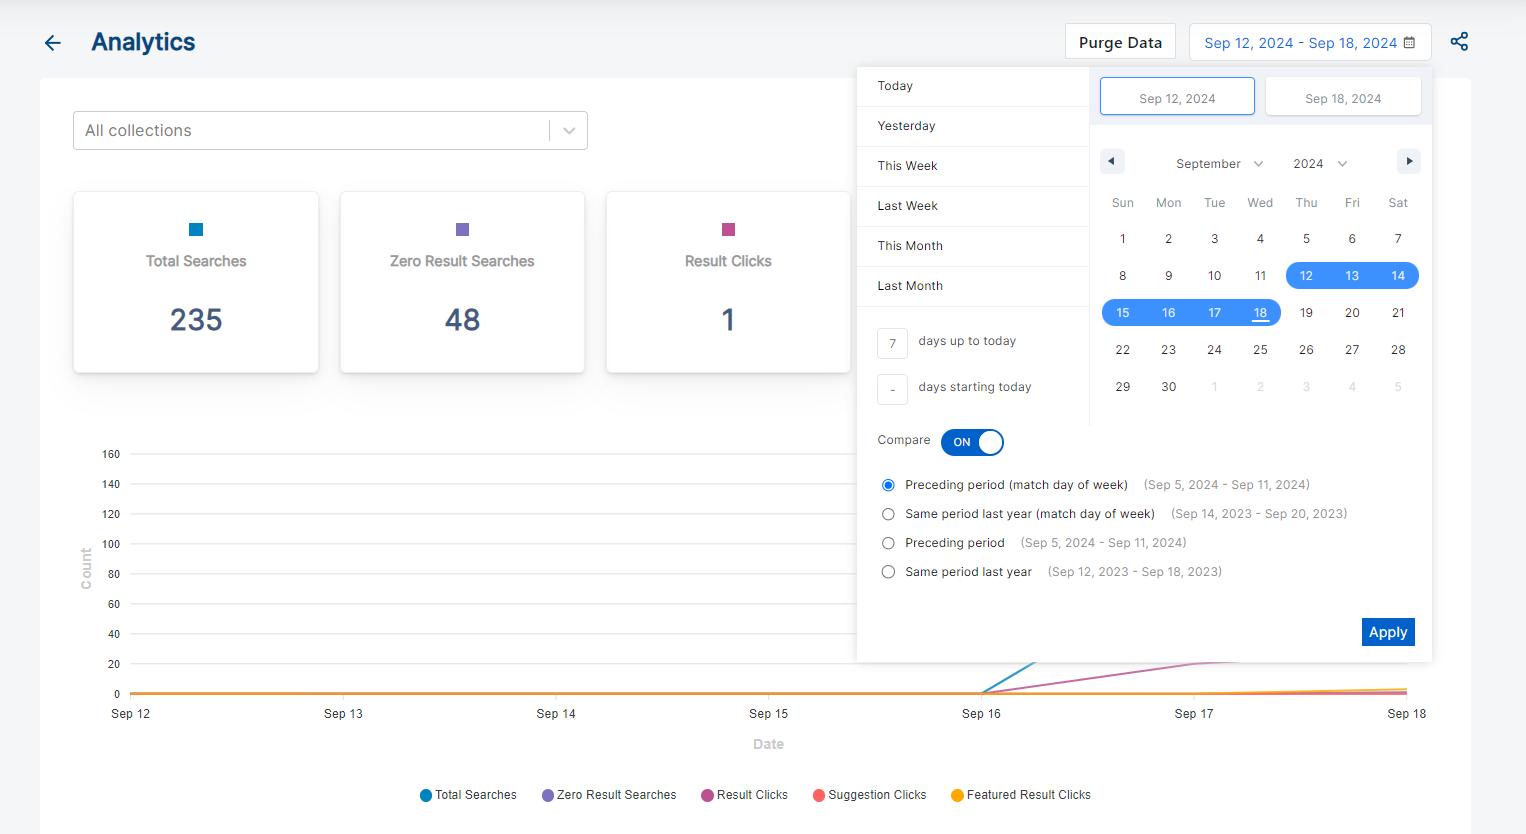Select the plain Same period last year option

point(888,572)
